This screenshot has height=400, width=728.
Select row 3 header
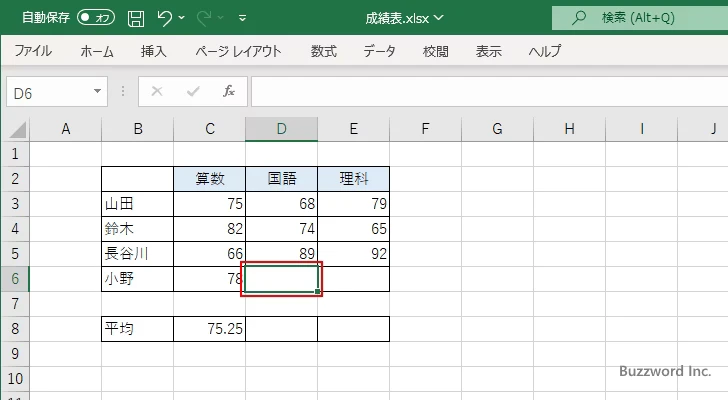click(x=15, y=204)
